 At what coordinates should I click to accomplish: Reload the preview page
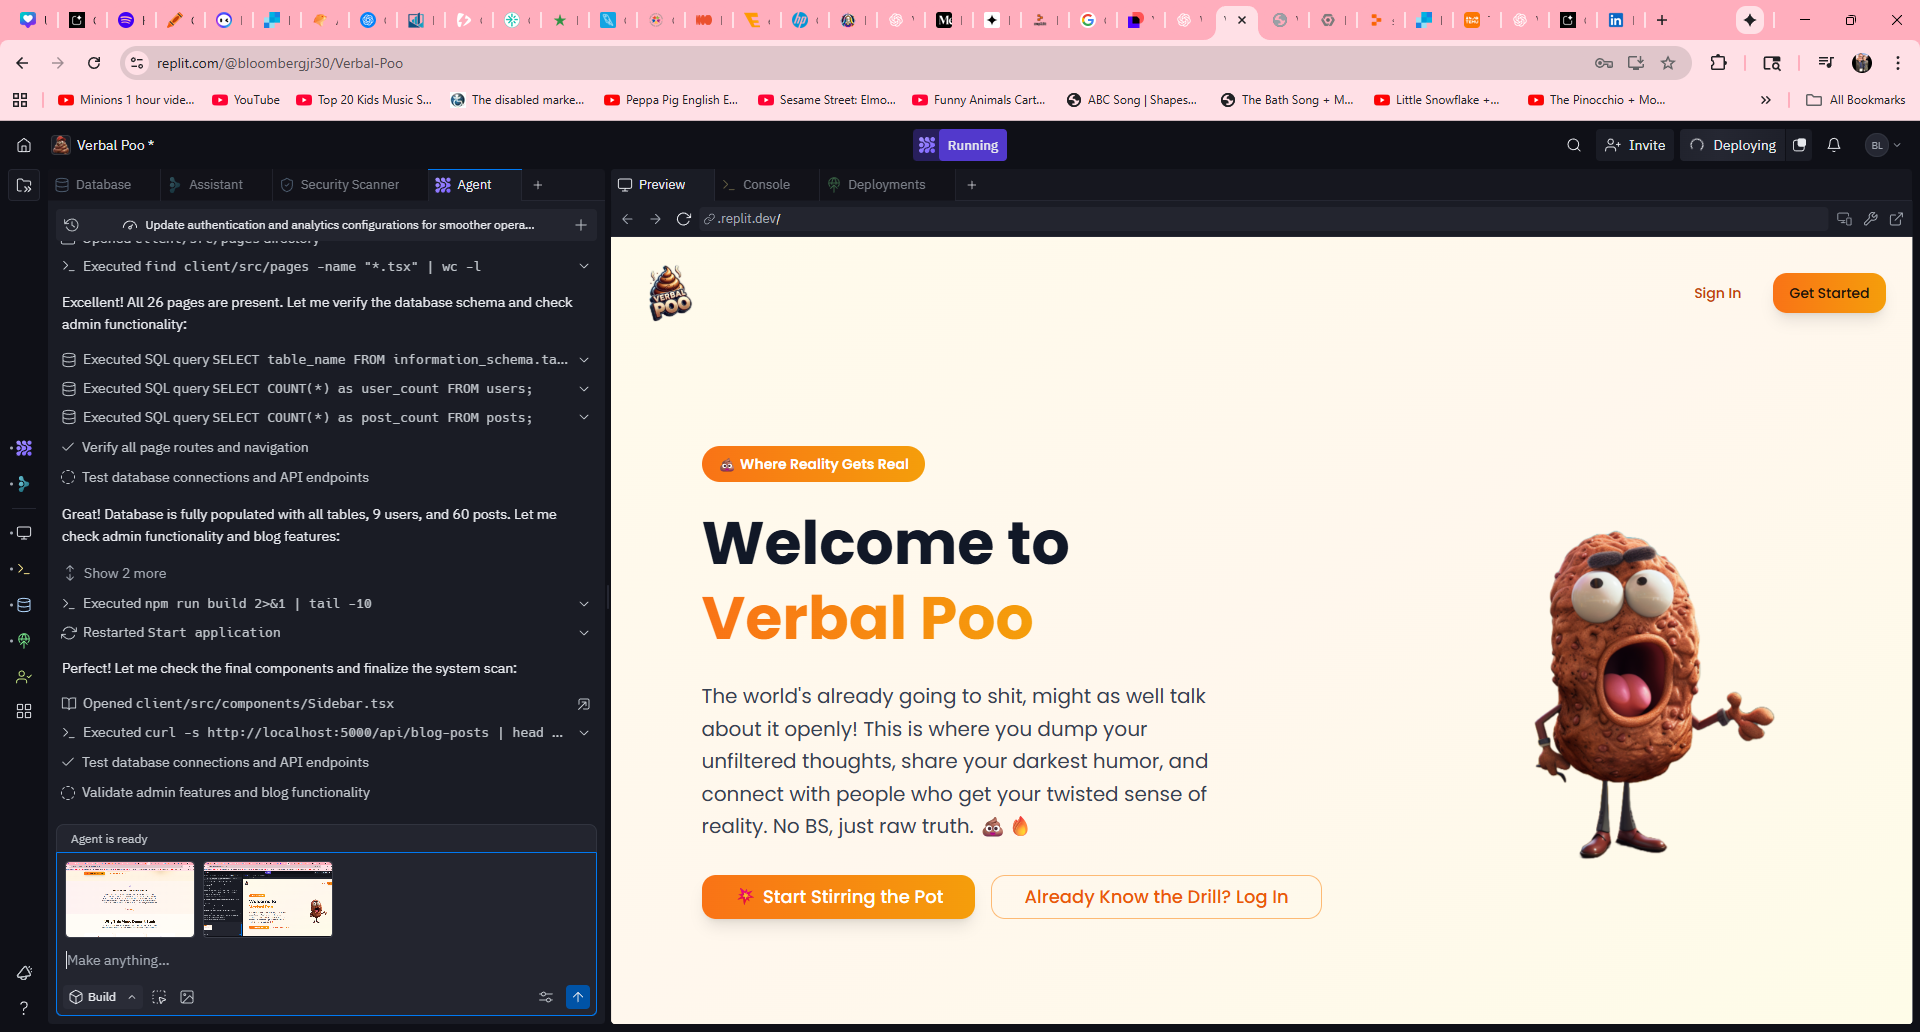[x=684, y=219]
